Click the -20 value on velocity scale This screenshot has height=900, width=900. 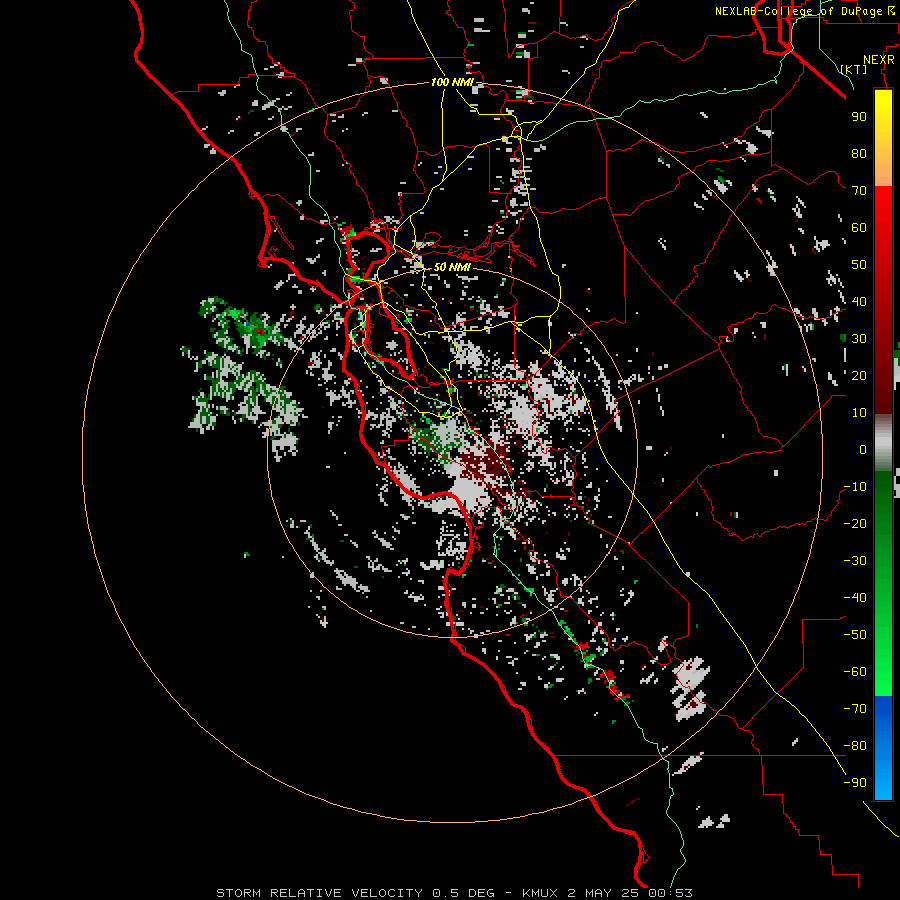[x=855, y=523]
